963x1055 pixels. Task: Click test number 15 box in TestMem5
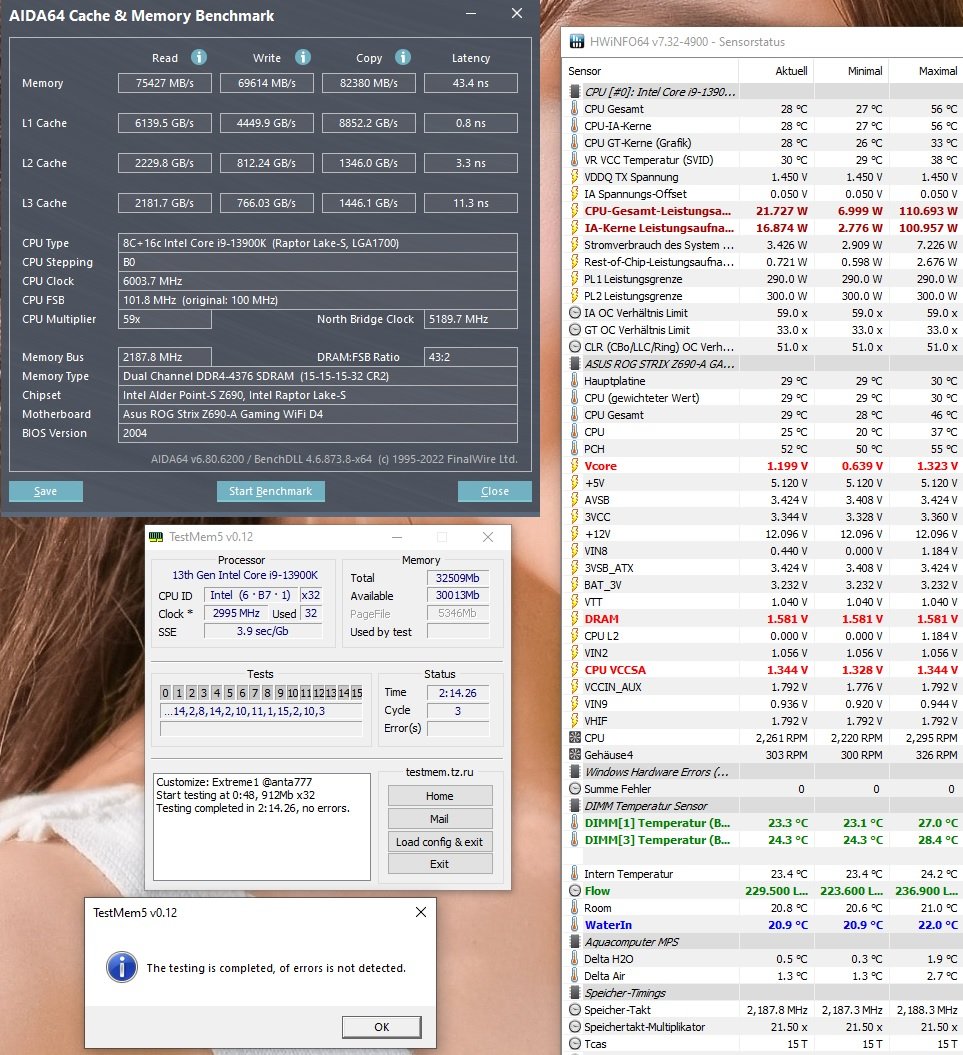click(357, 692)
